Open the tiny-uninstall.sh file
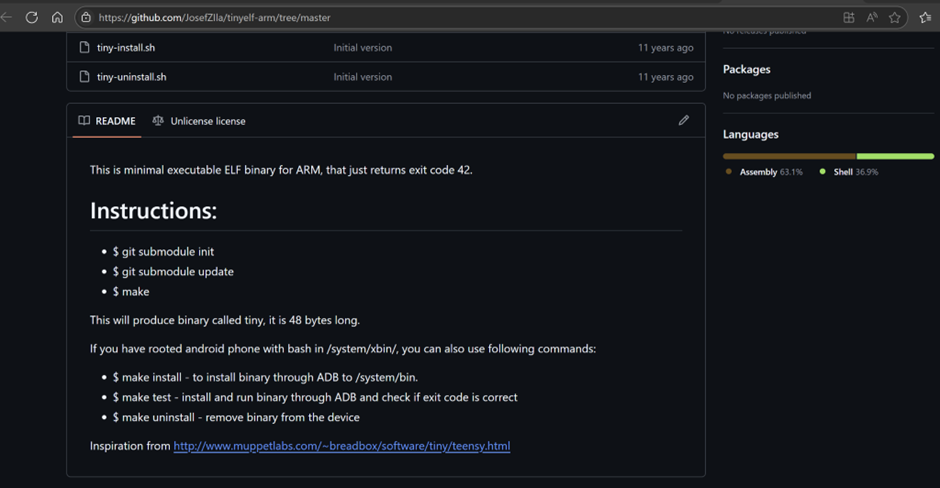The height and width of the screenshot is (488, 940). 132,77
